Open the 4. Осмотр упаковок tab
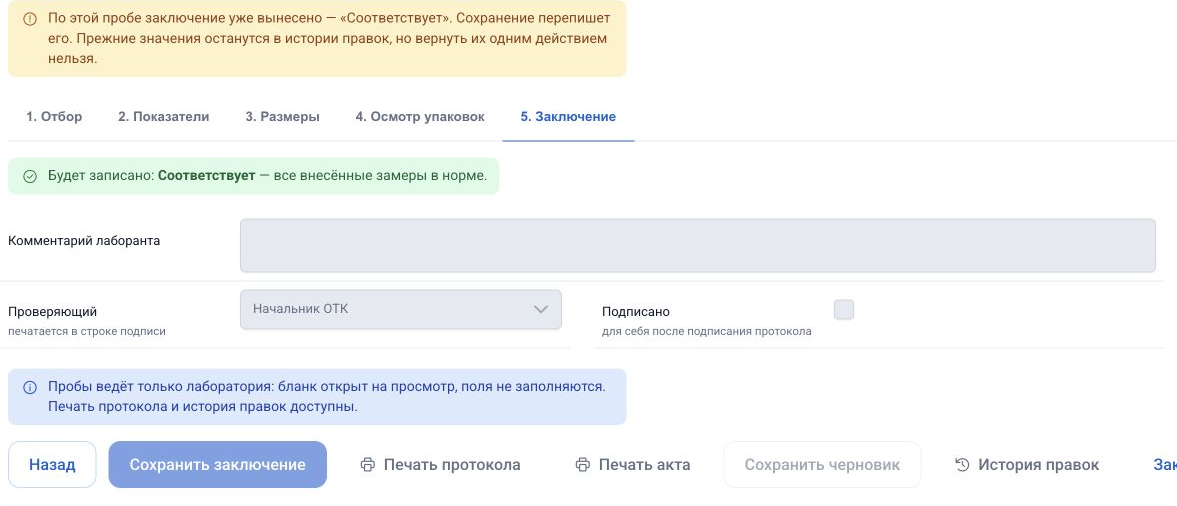Image resolution: width=1177 pixels, height=506 pixels. pos(420,117)
